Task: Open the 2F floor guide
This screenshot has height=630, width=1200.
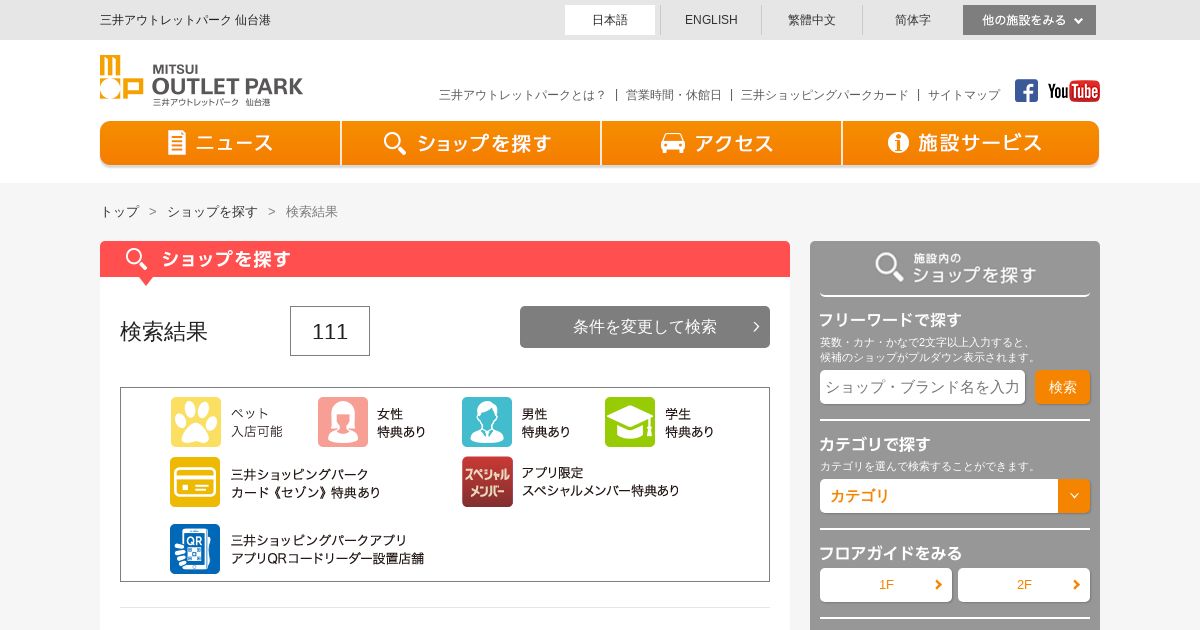Action: pyautogui.click(x=1024, y=585)
